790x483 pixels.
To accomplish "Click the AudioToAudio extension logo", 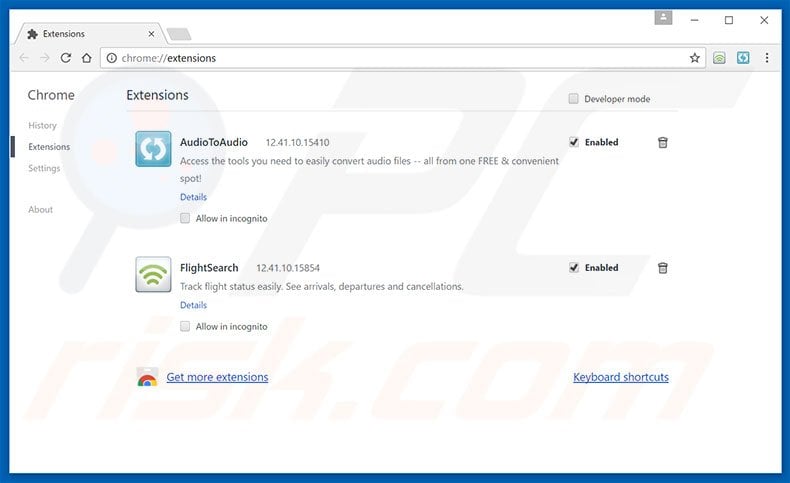I will [x=153, y=149].
